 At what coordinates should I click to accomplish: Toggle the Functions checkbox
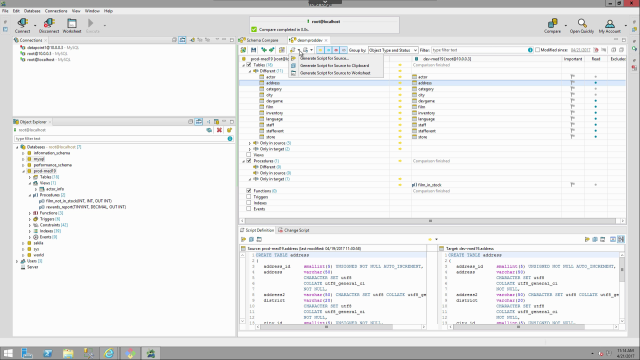coord(249,191)
